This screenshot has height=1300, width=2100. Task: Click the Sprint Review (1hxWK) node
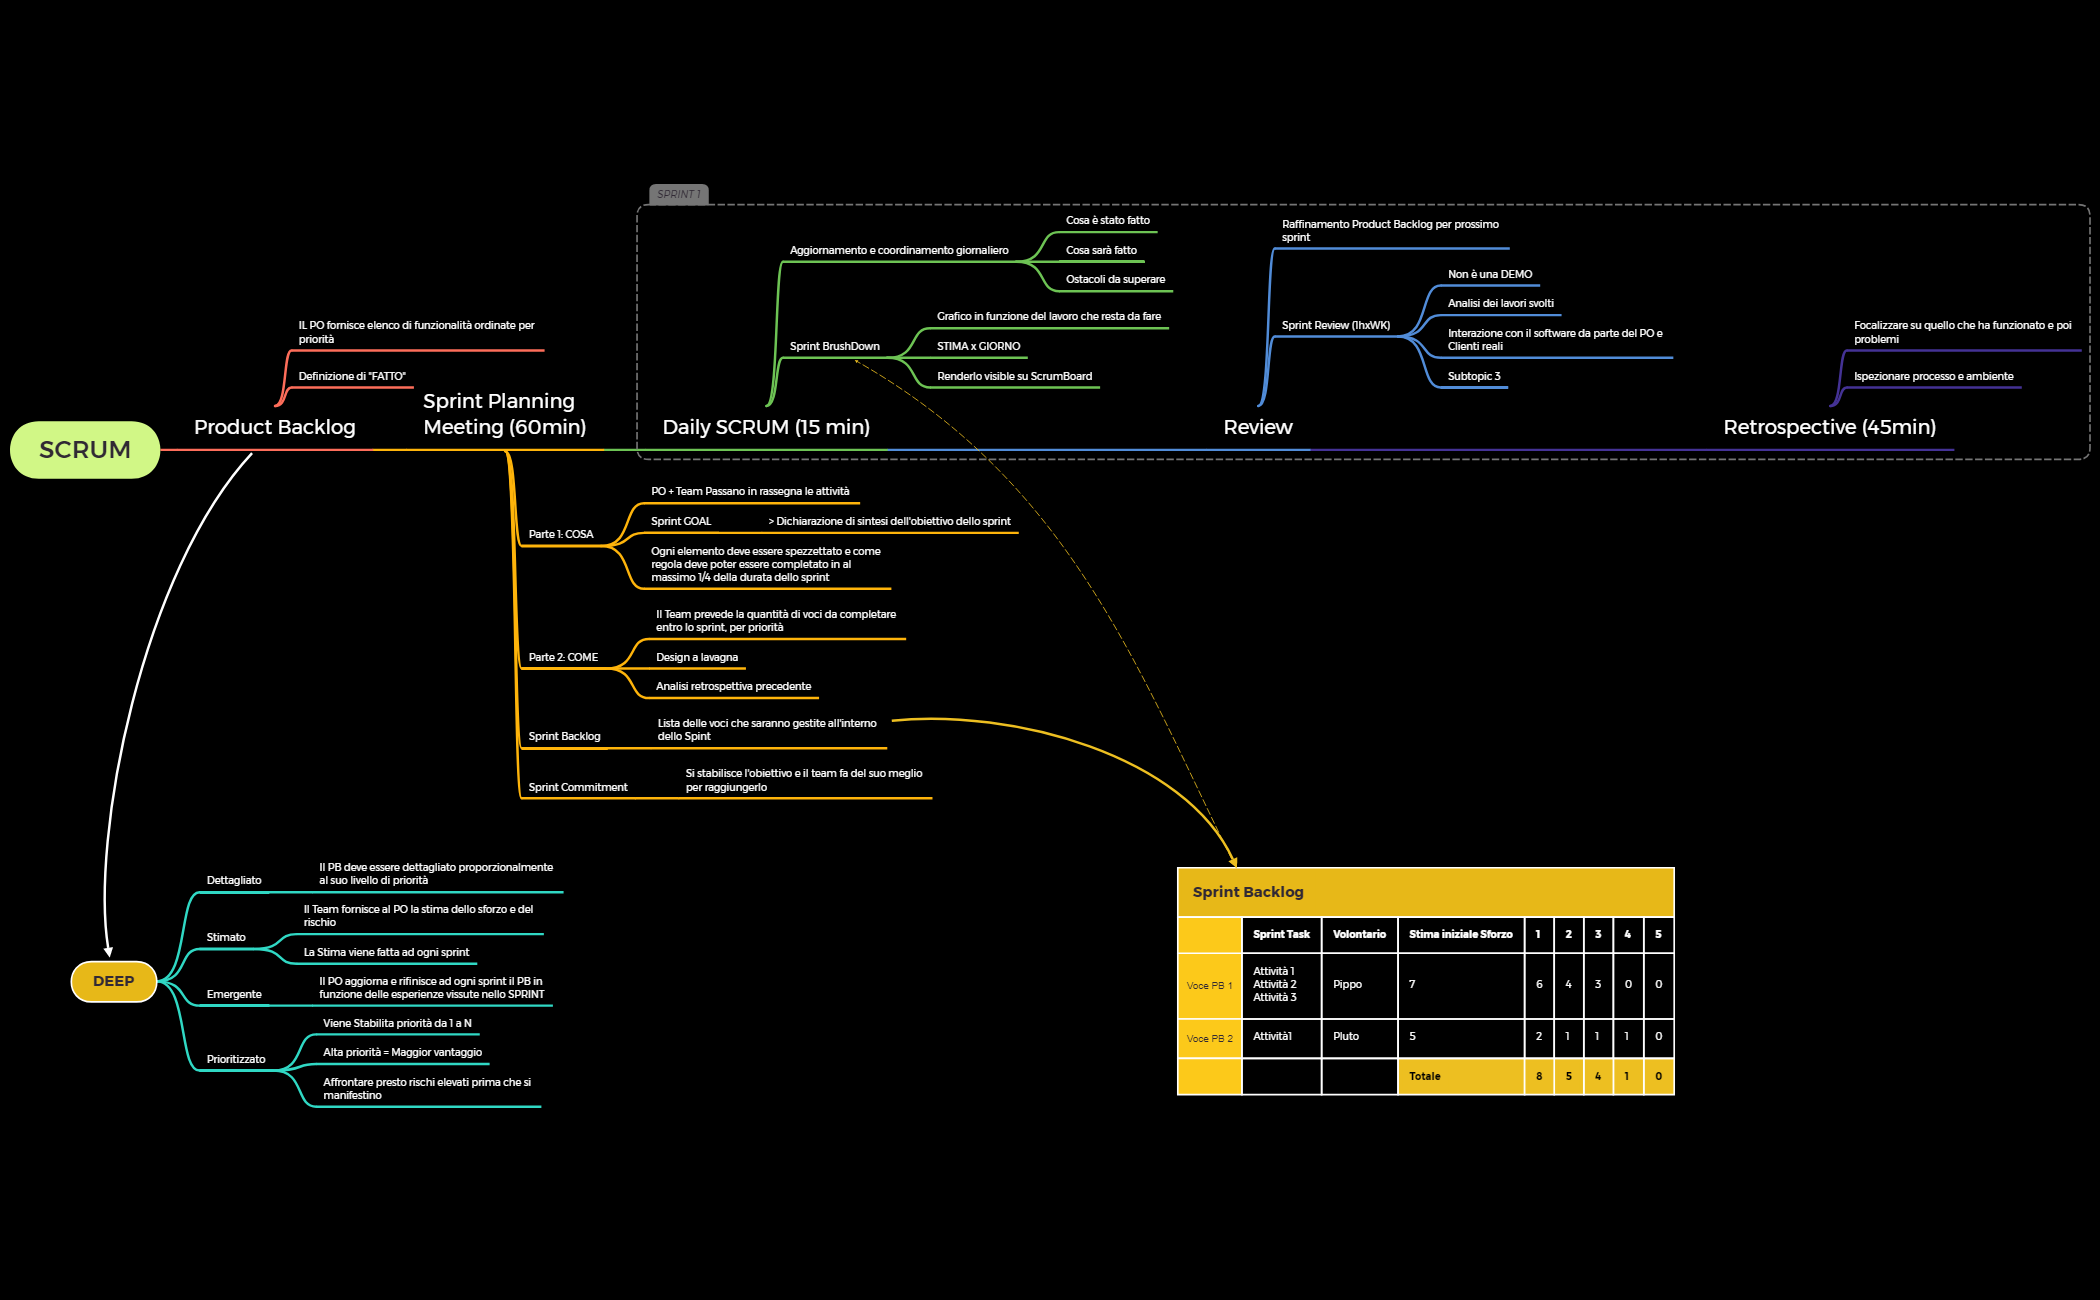(x=1335, y=324)
